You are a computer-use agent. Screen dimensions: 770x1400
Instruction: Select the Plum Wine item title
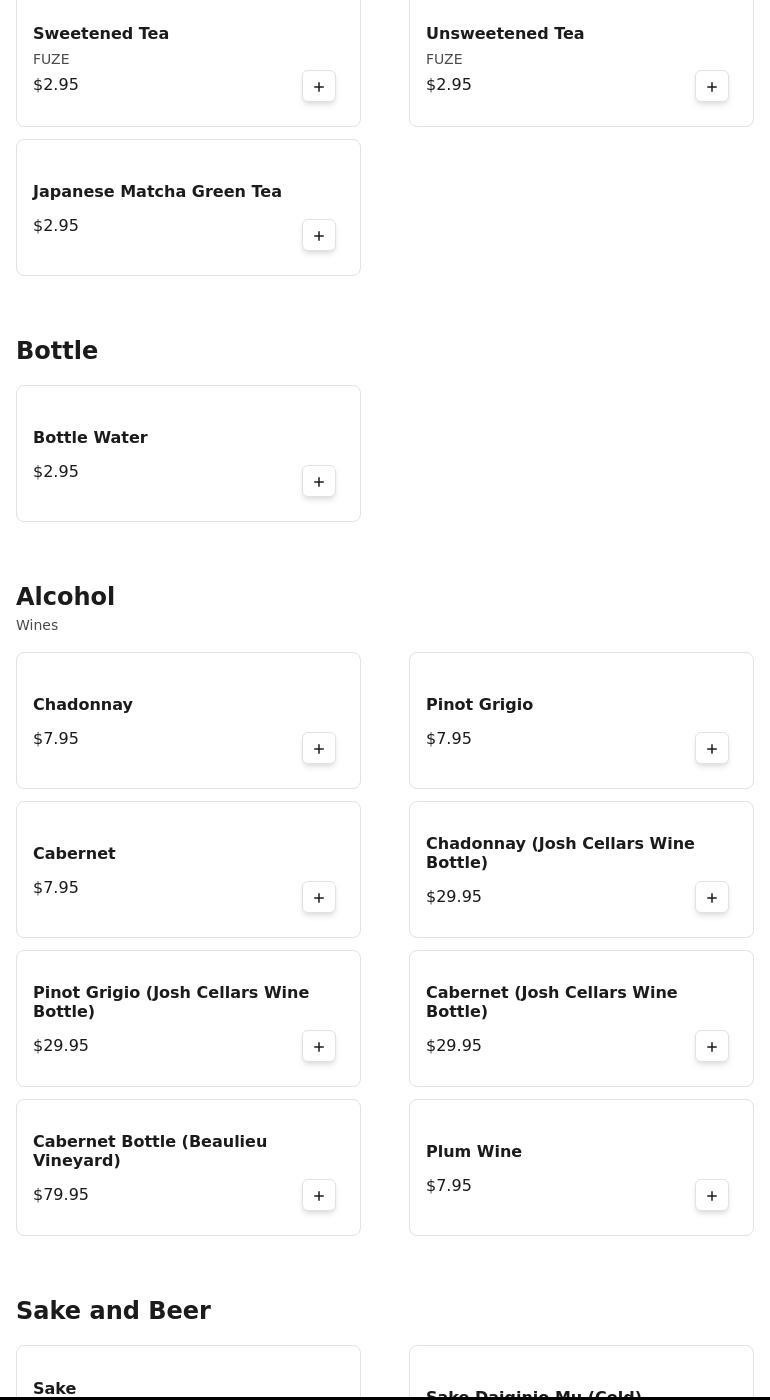(474, 1152)
